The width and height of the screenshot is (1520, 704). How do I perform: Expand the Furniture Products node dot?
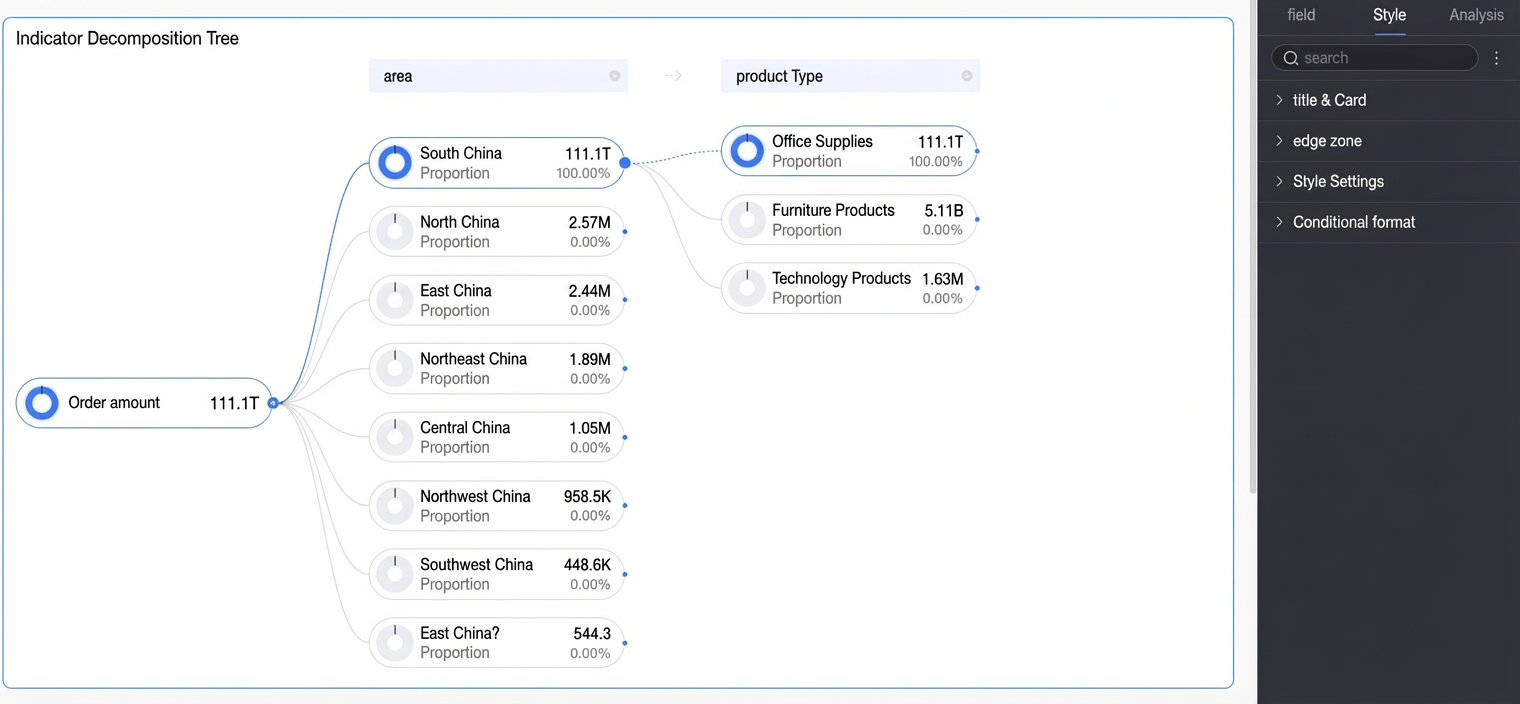[977, 219]
